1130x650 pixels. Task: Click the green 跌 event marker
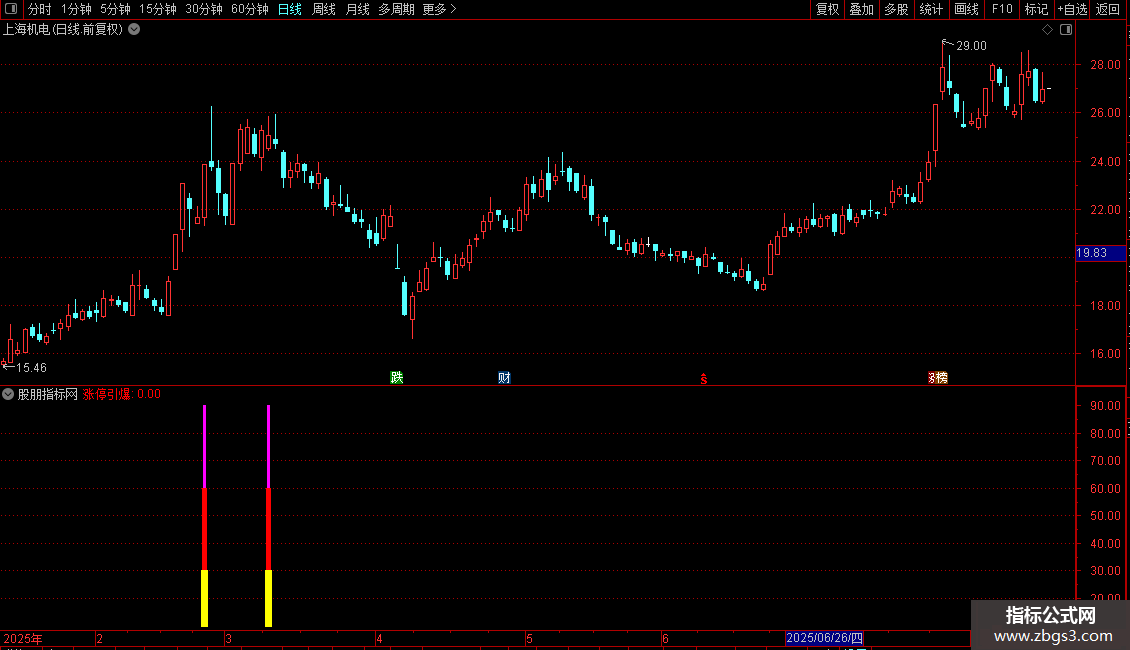(x=396, y=378)
